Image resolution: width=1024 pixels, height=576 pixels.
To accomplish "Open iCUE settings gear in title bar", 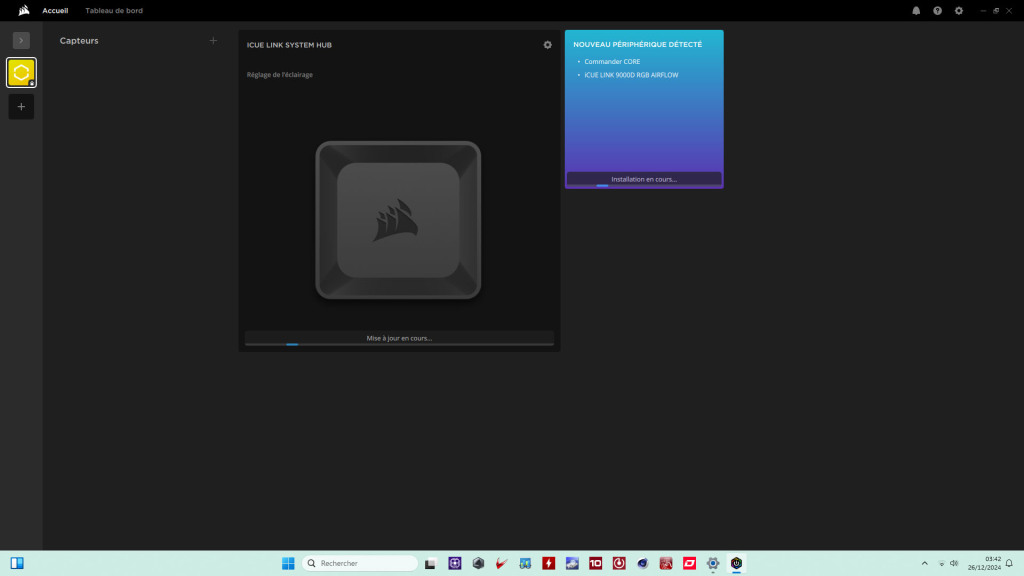I will (x=959, y=10).
